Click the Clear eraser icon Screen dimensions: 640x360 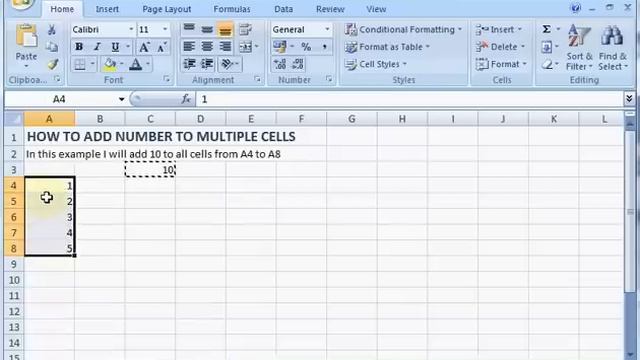[547, 64]
